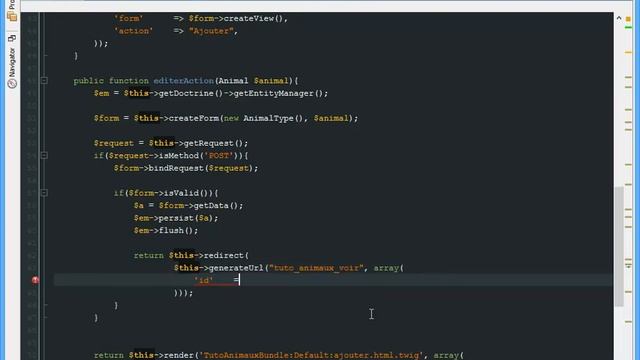Viewport: 640px width, 360px height.
Task: Click on the '$a = $form' assignment
Action: click(x=160, y=205)
